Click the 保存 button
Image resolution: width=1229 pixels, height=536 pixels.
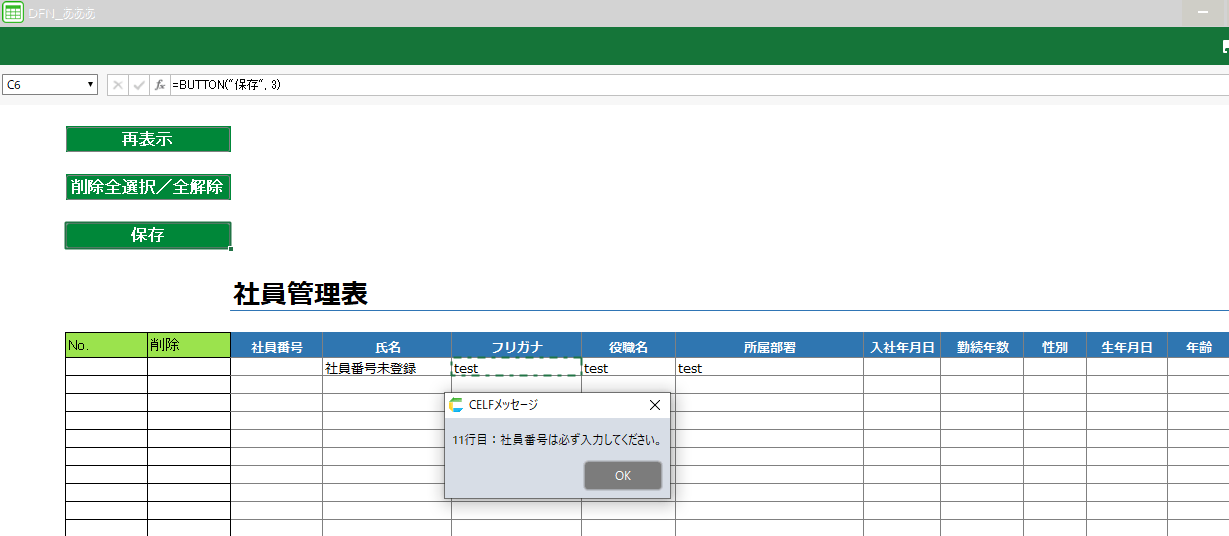(148, 236)
